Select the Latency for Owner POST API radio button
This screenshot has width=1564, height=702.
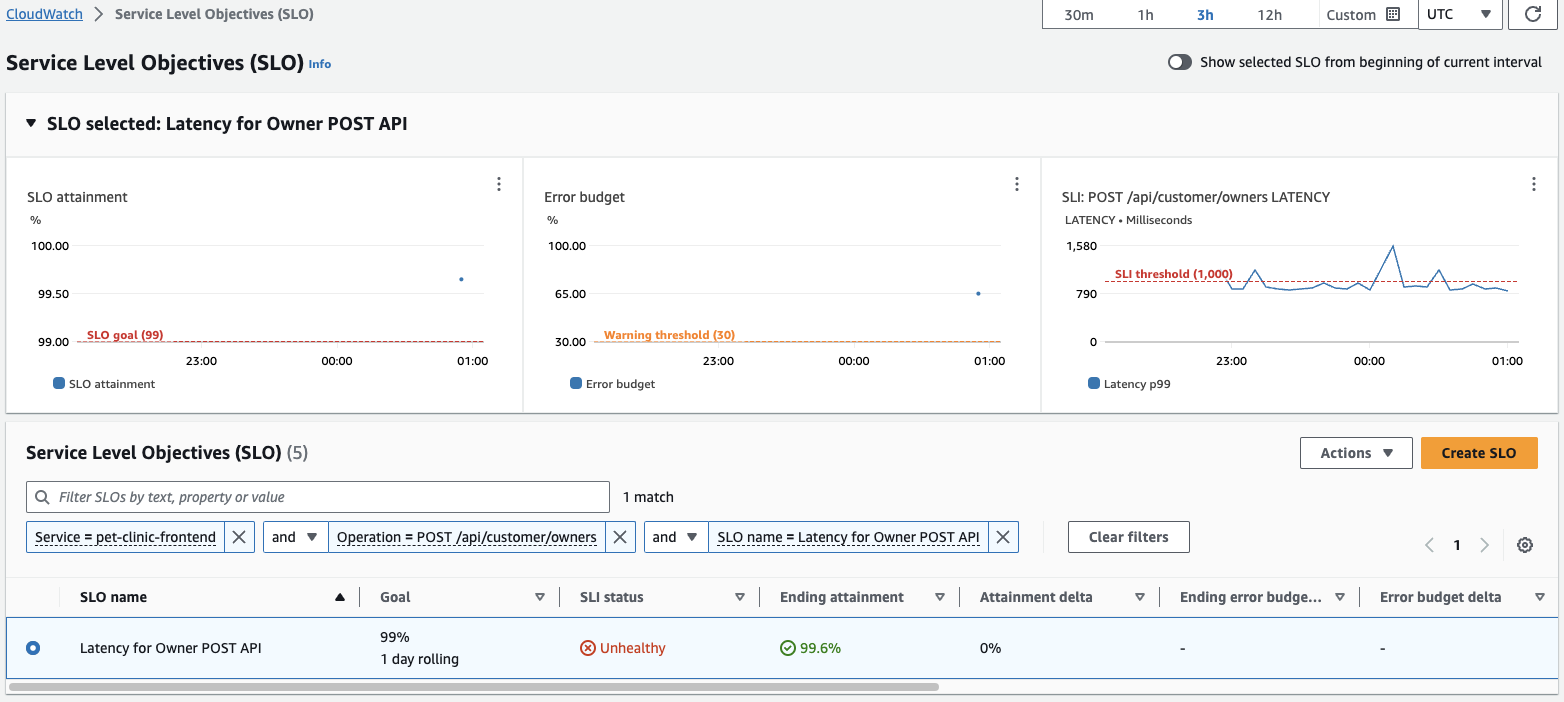click(x=33, y=648)
